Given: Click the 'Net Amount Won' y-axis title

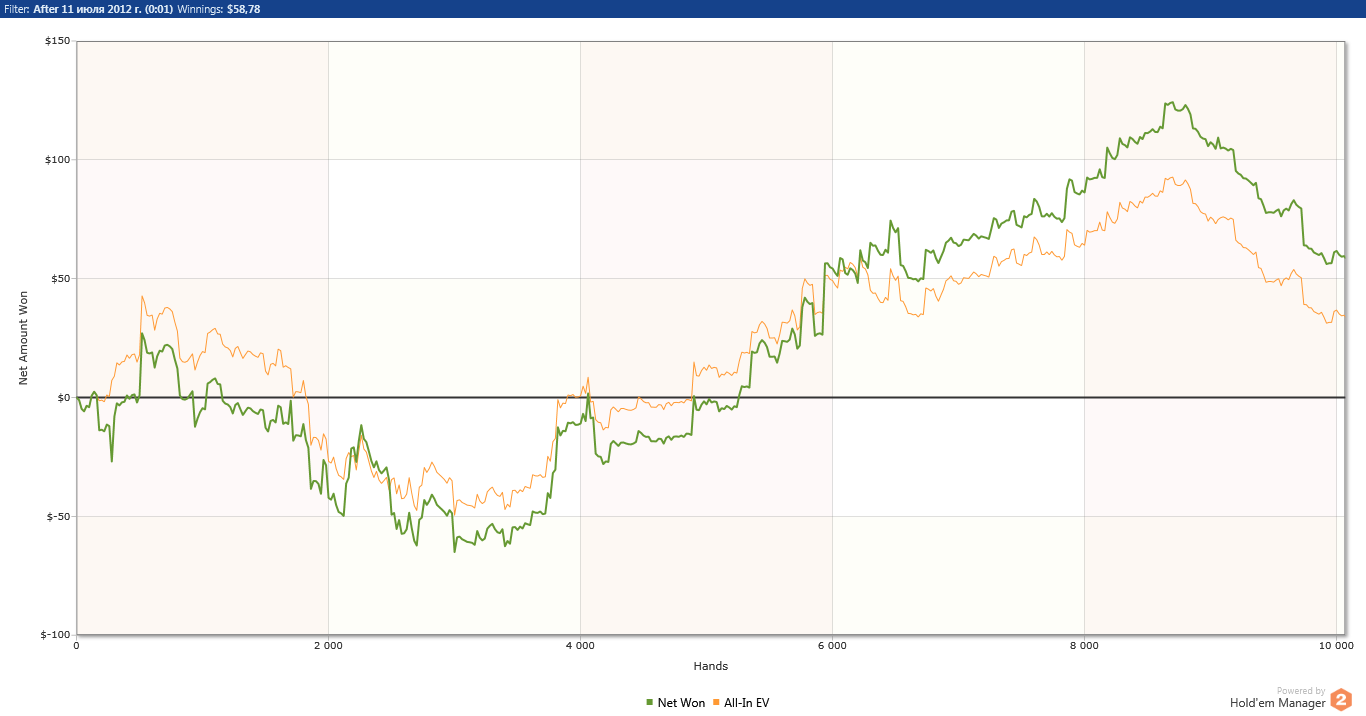Looking at the screenshot, I should click(24, 338).
